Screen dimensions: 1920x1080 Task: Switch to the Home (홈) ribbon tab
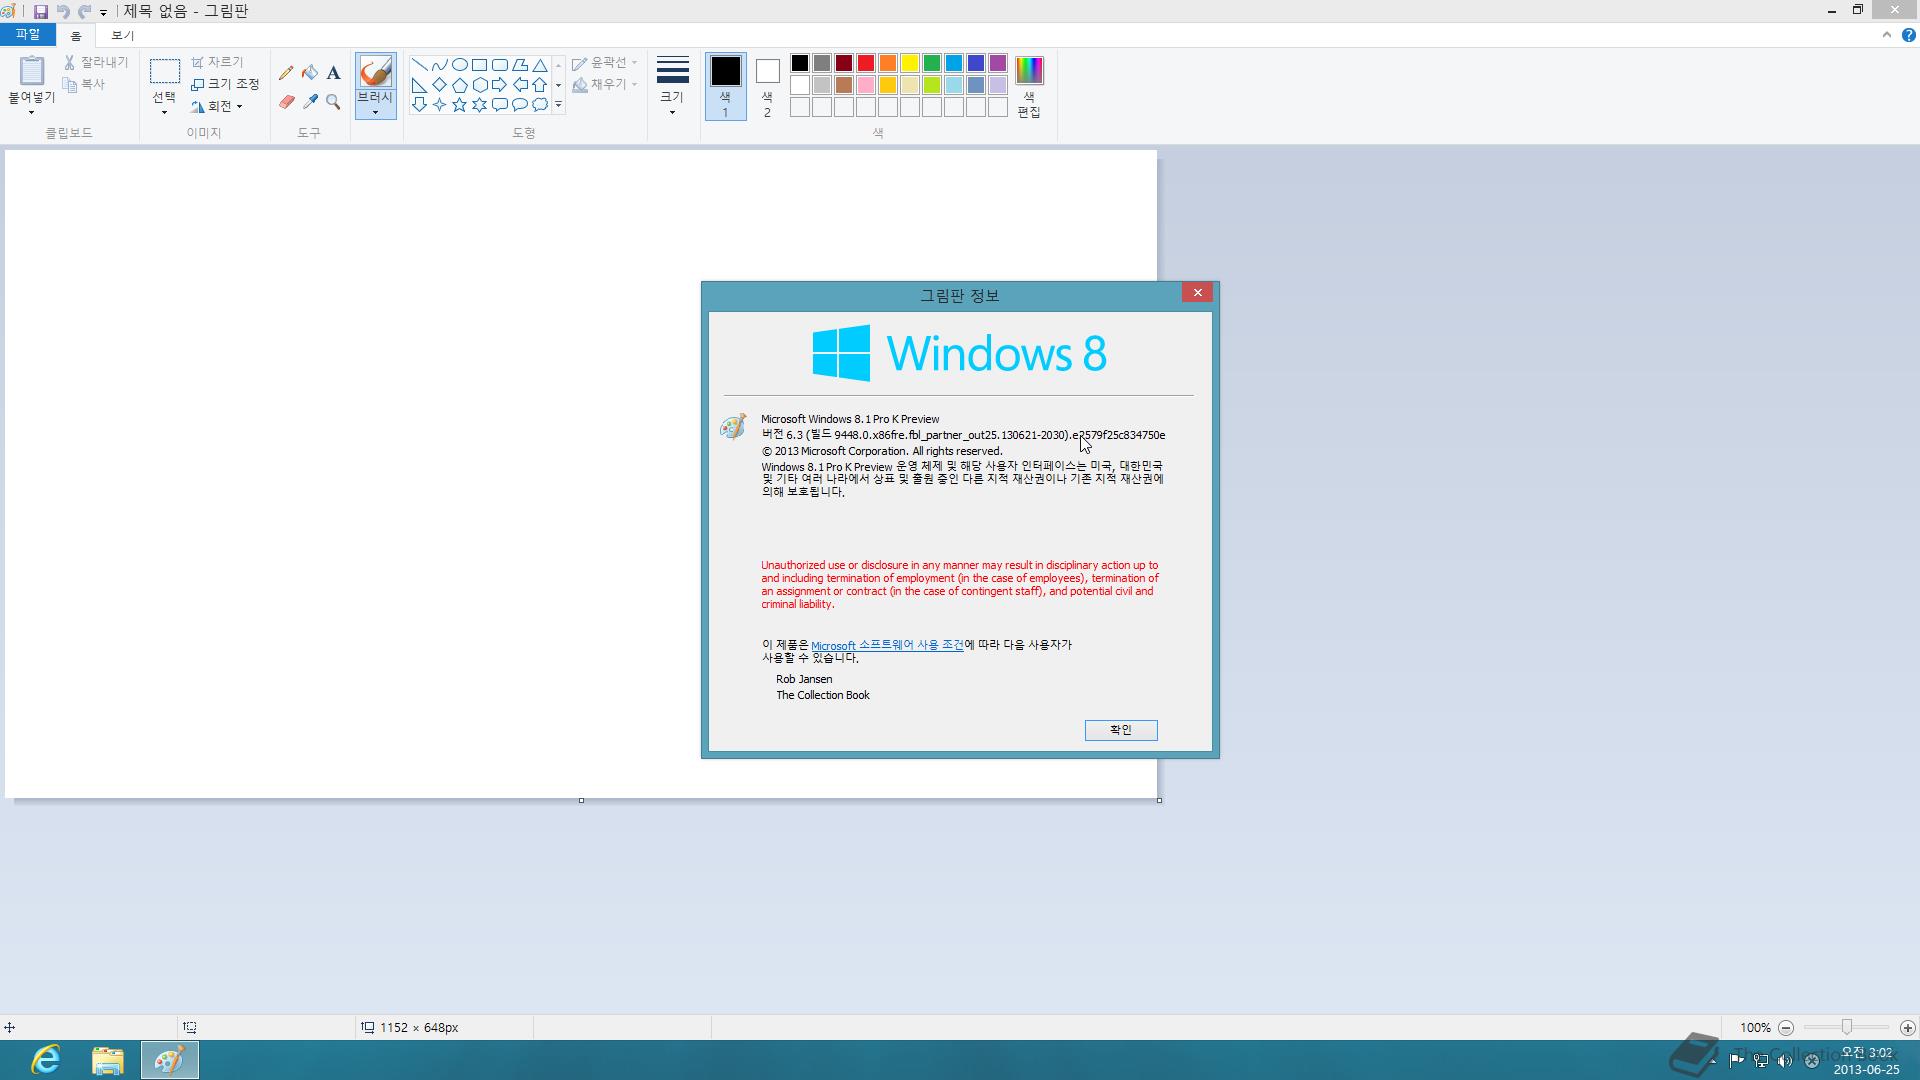click(x=76, y=35)
